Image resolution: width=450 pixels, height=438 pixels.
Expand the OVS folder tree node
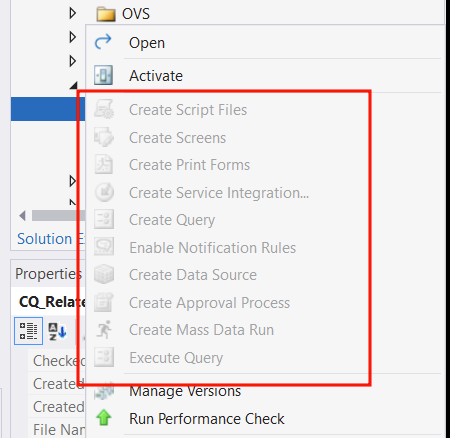(x=72, y=13)
